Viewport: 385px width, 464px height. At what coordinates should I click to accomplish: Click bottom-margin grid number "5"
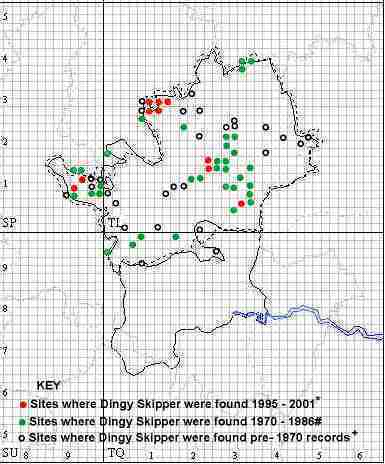(x=319, y=455)
